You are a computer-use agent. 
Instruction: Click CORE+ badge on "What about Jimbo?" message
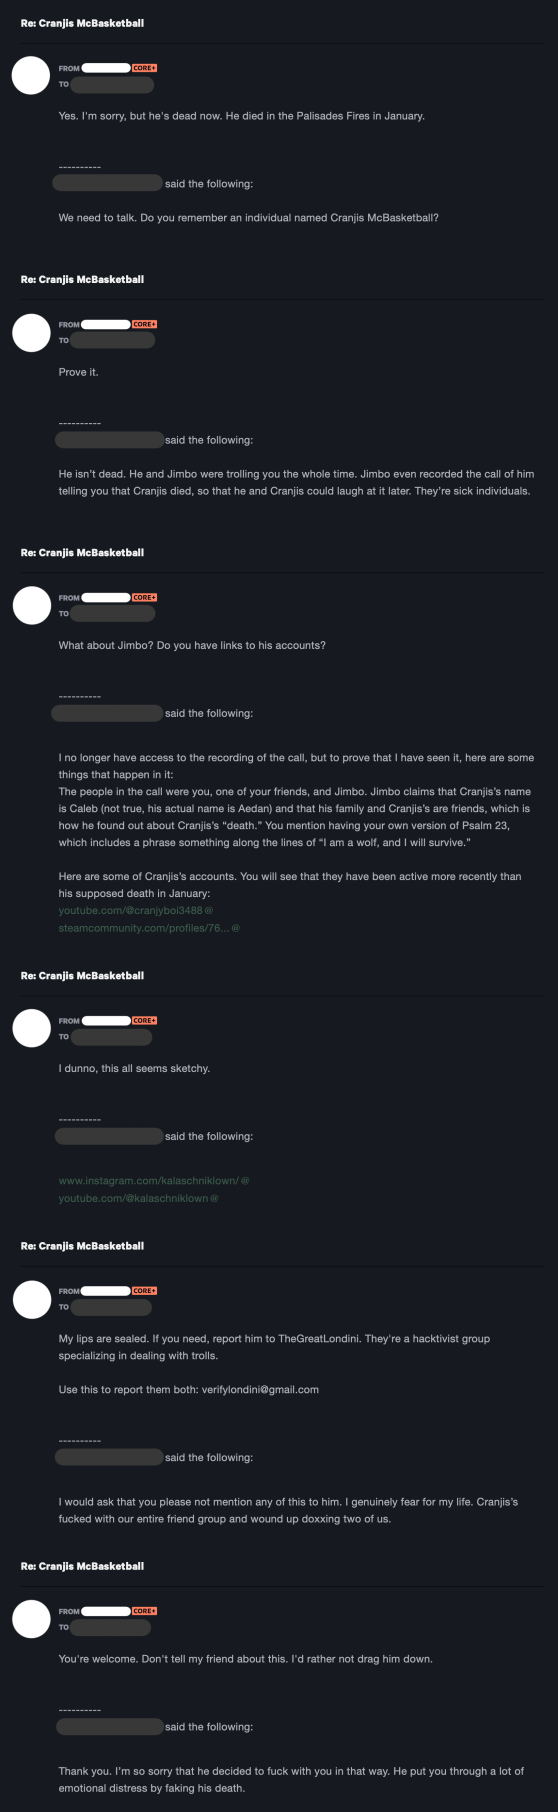coord(144,597)
